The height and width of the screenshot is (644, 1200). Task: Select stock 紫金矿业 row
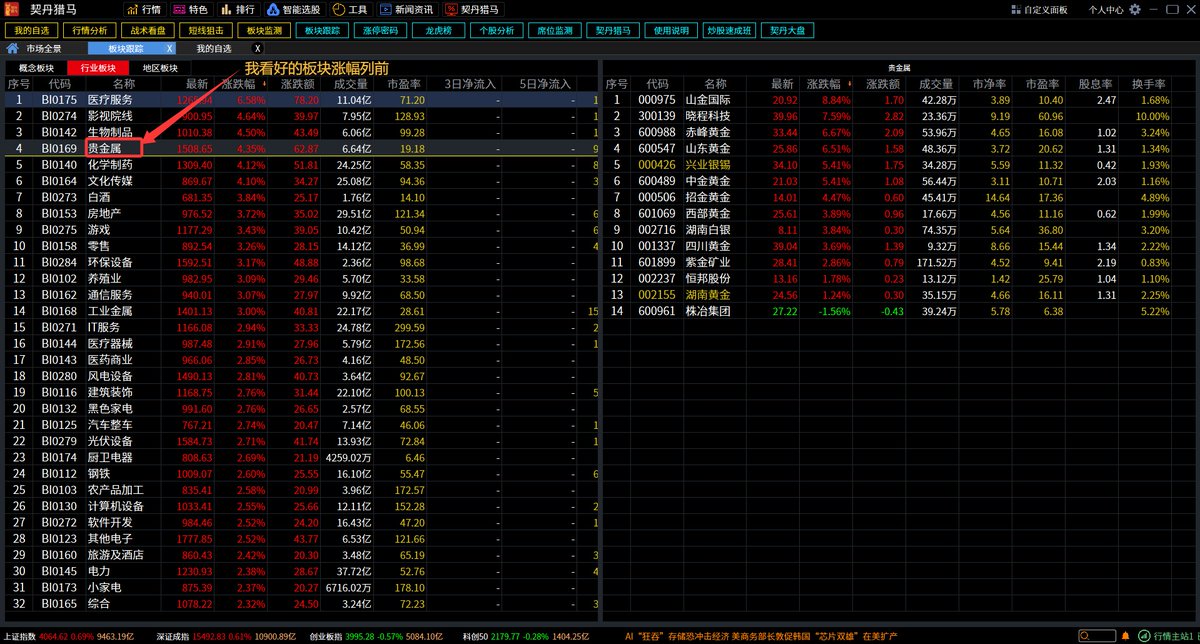900,262
